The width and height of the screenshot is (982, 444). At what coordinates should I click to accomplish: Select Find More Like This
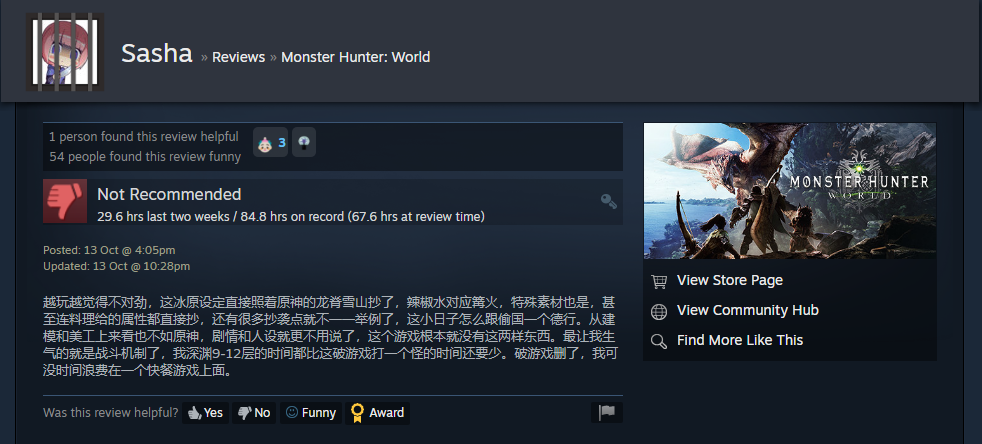click(x=740, y=340)
